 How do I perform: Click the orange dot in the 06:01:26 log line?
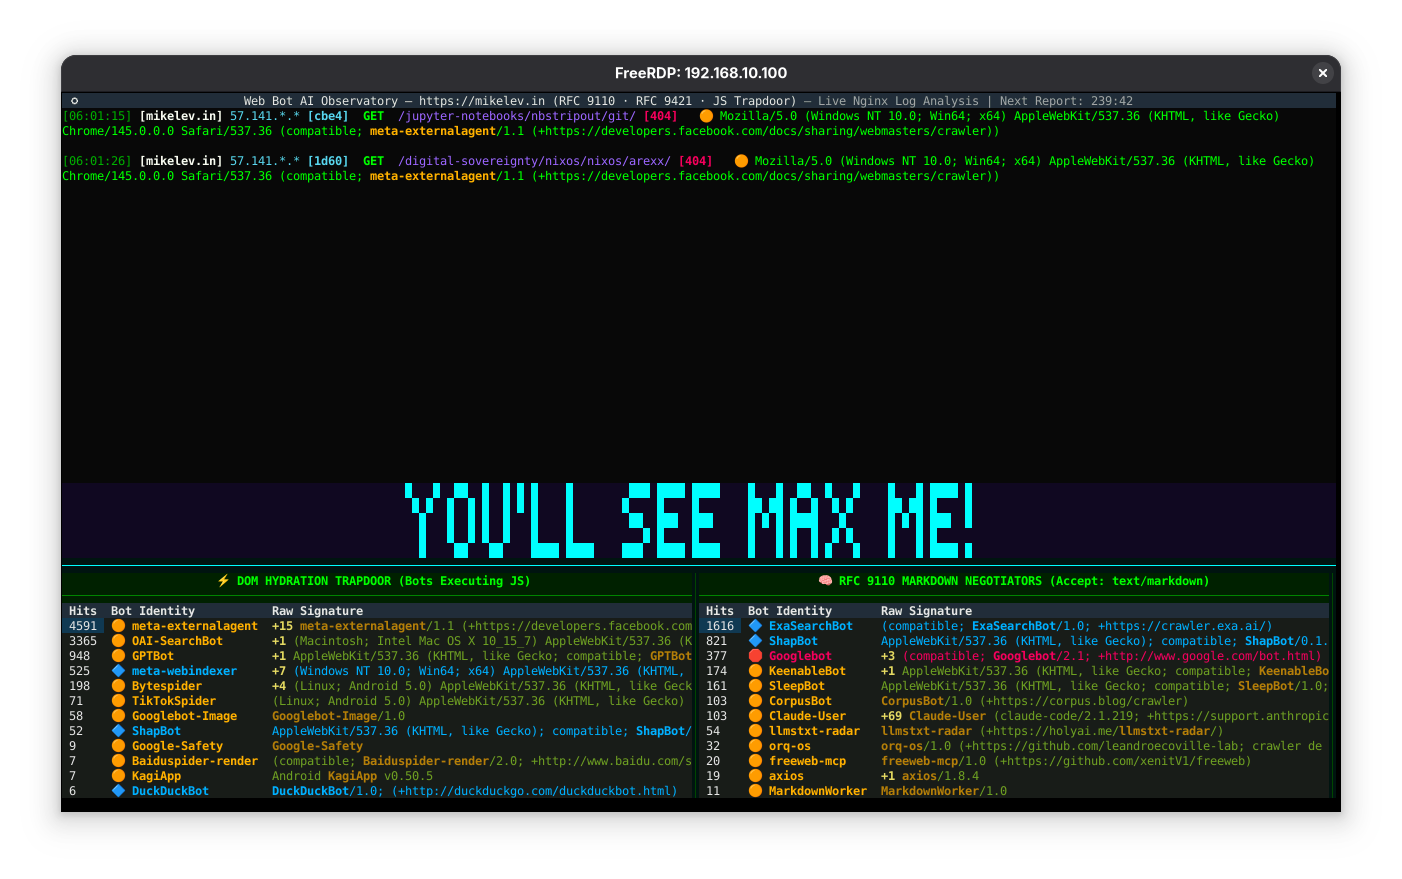pyautogui.click(x=741, y=161)
